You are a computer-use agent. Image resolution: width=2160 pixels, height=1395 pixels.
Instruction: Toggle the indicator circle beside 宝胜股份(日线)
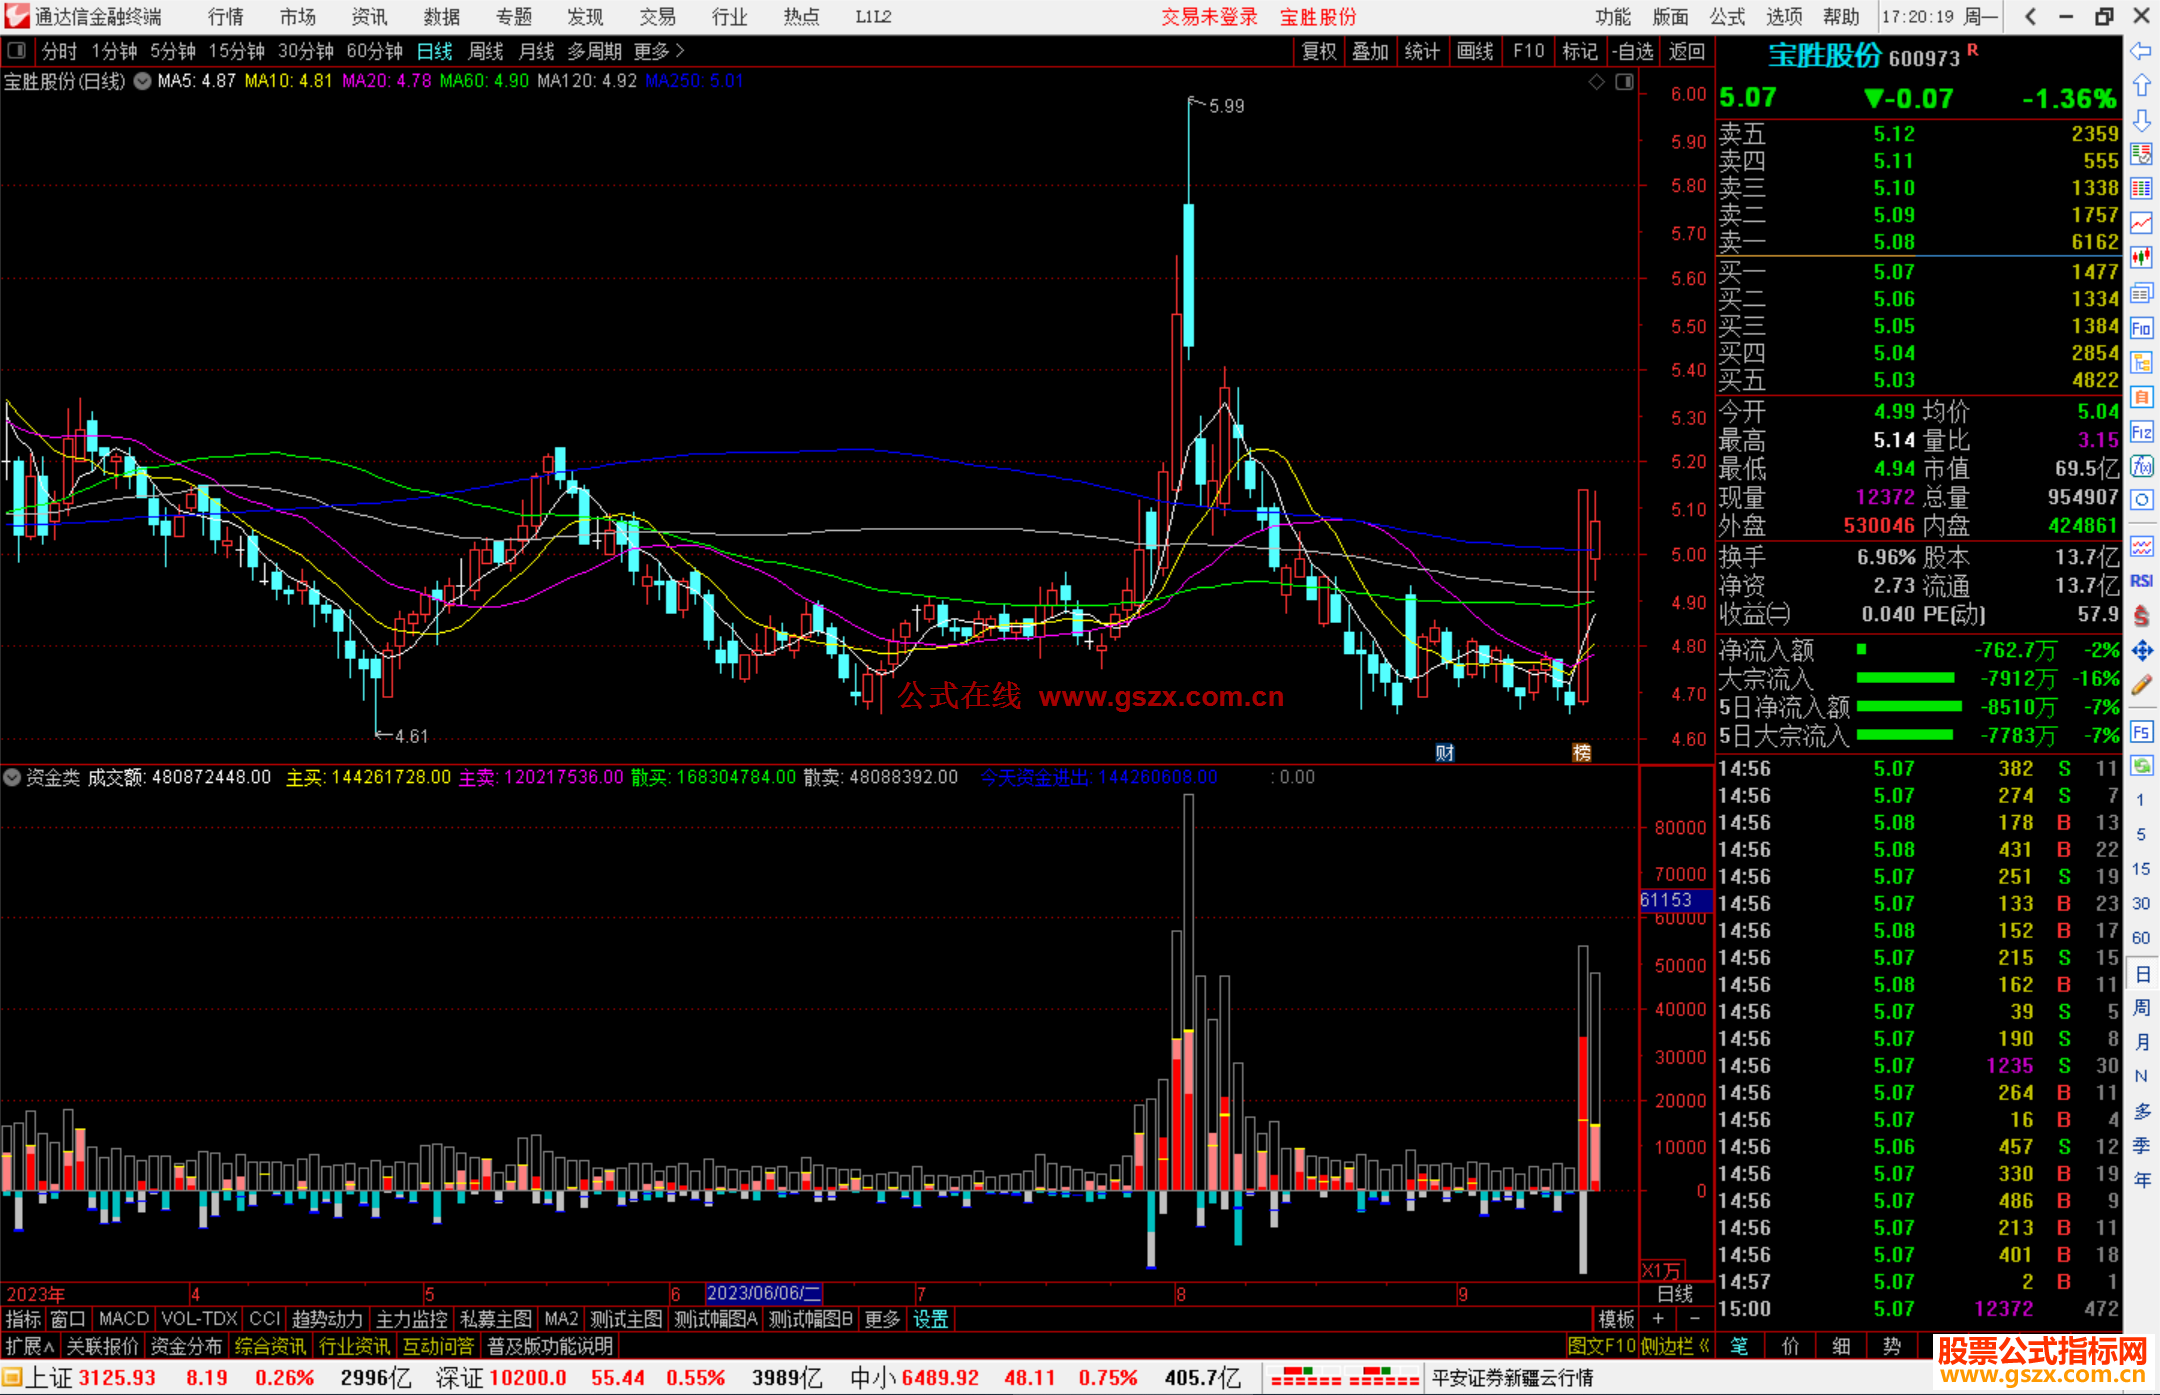[143, 82]
